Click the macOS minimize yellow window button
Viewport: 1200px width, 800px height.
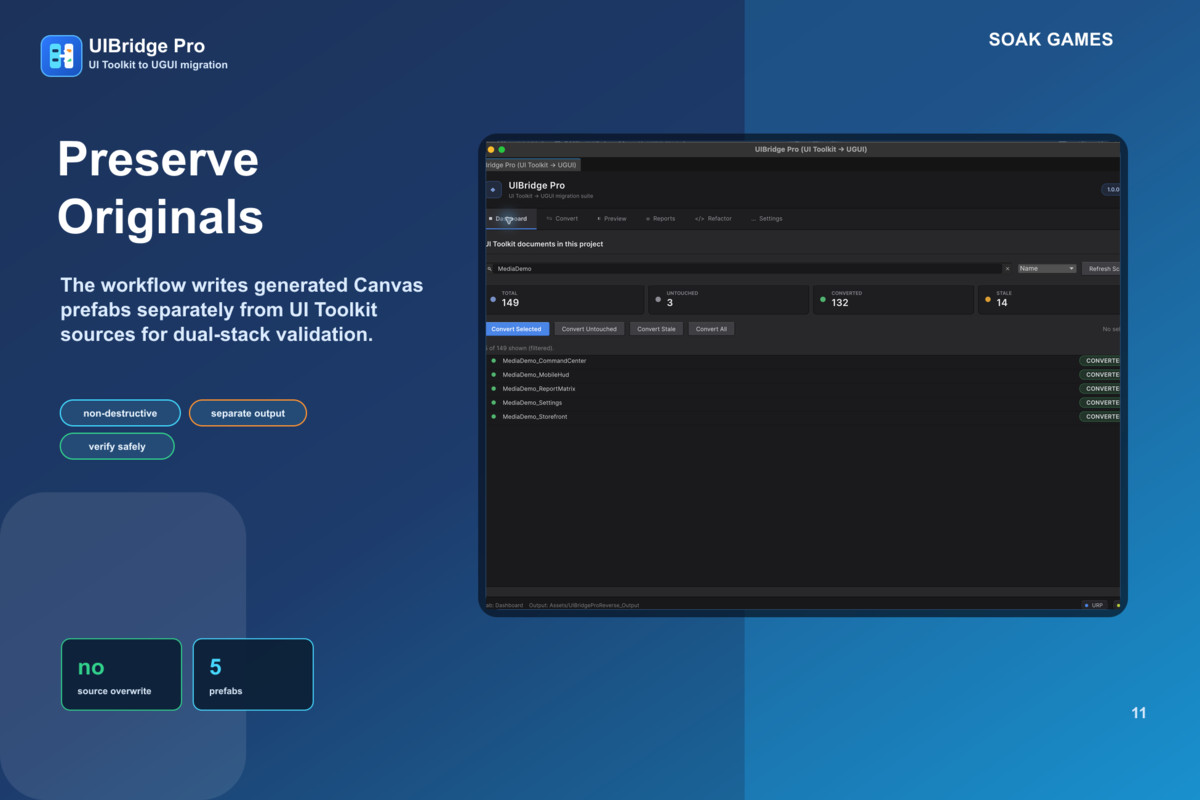491,149
